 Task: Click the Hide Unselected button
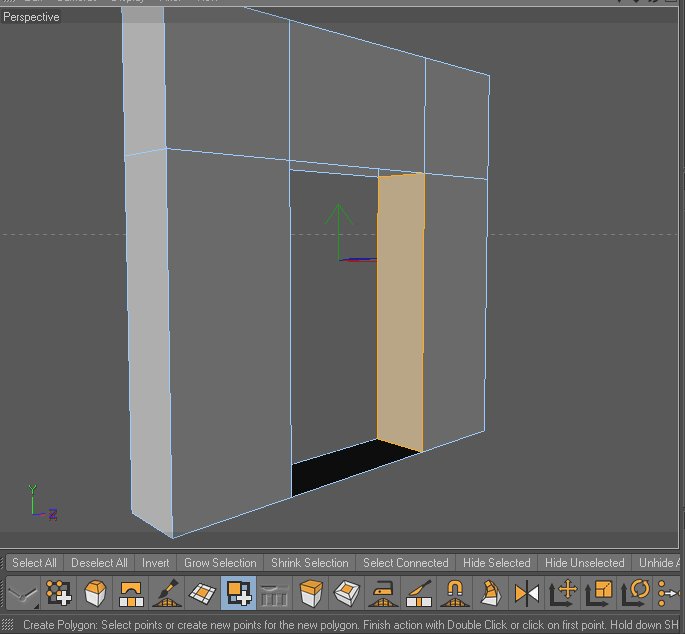(x=585, y=563)
